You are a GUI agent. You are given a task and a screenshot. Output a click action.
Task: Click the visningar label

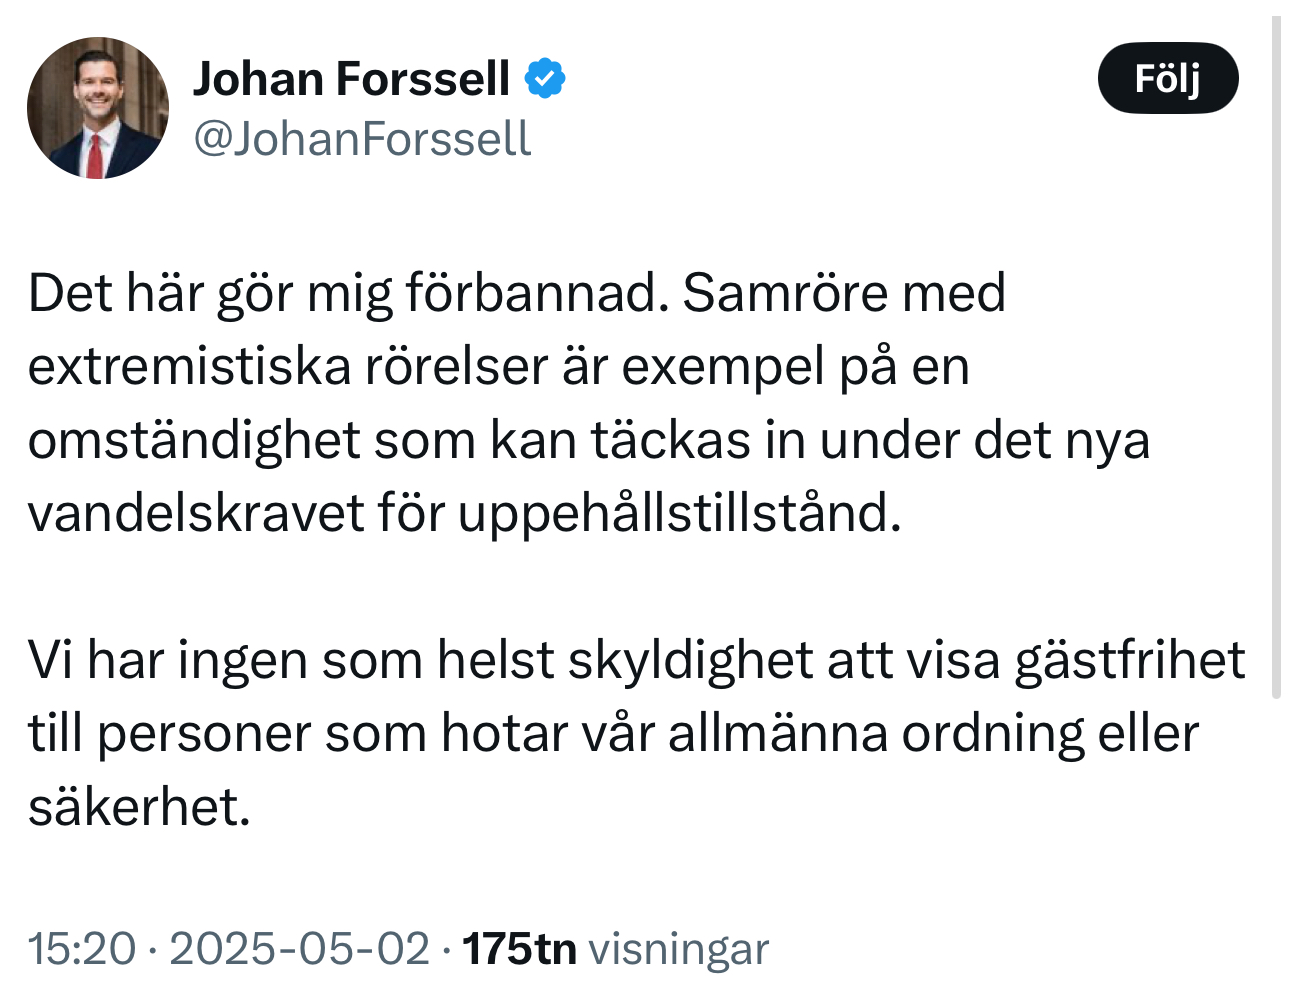pyautogui.click(x=679, y=949)
